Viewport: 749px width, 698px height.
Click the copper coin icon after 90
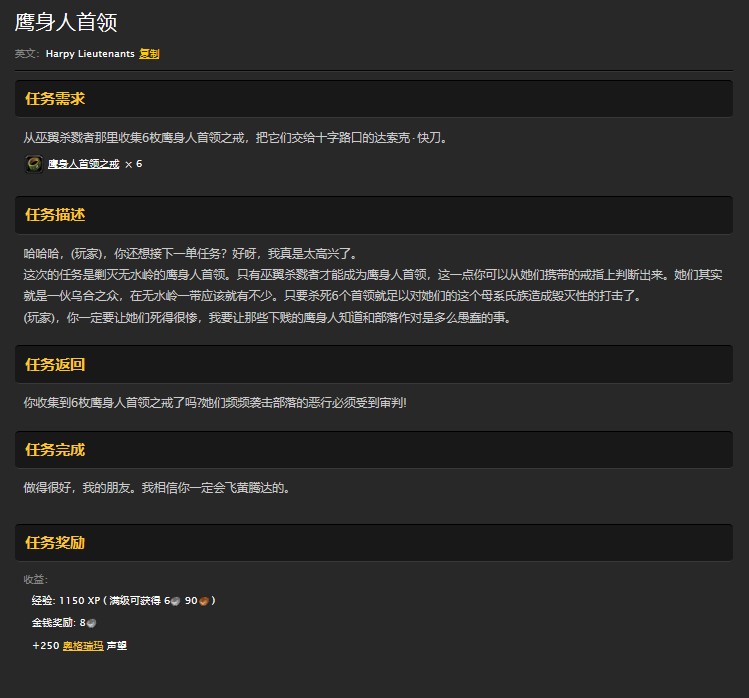204,601
